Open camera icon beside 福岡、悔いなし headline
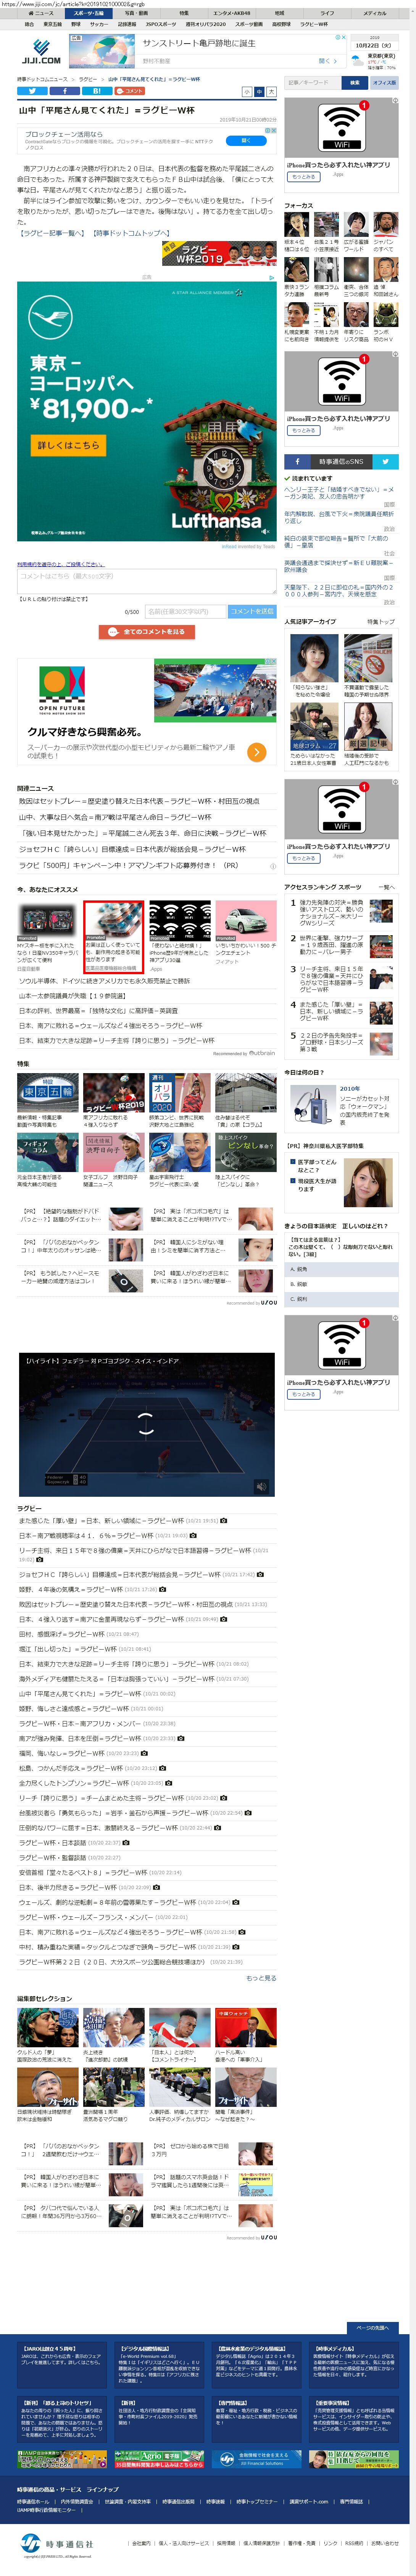 point(144,1753)
